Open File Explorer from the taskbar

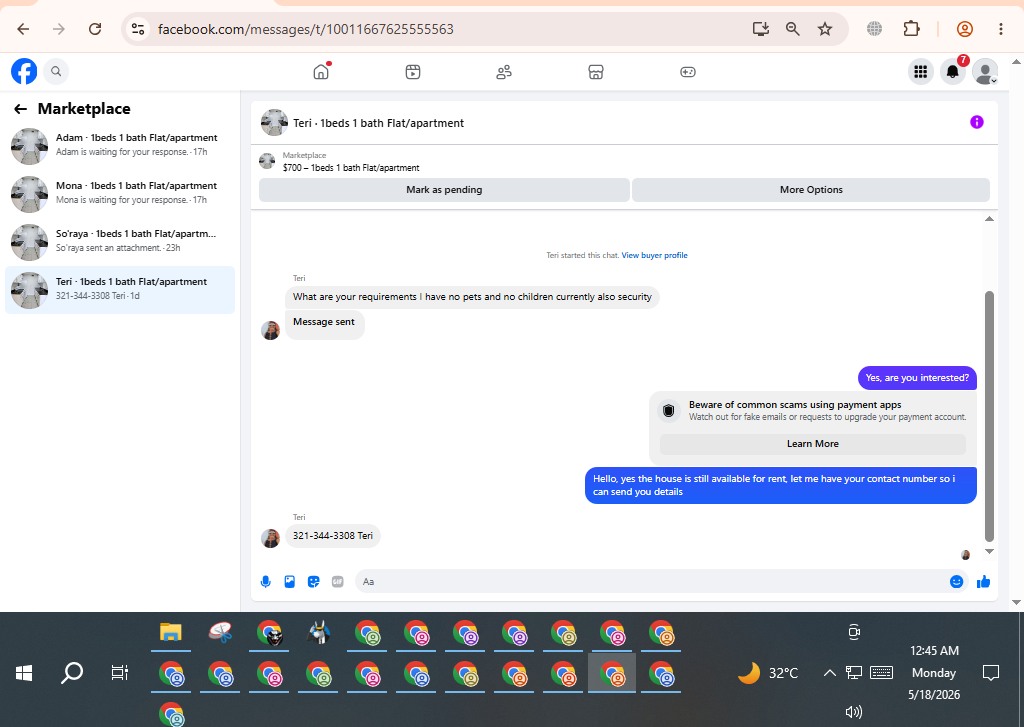[x=170, y=632]
